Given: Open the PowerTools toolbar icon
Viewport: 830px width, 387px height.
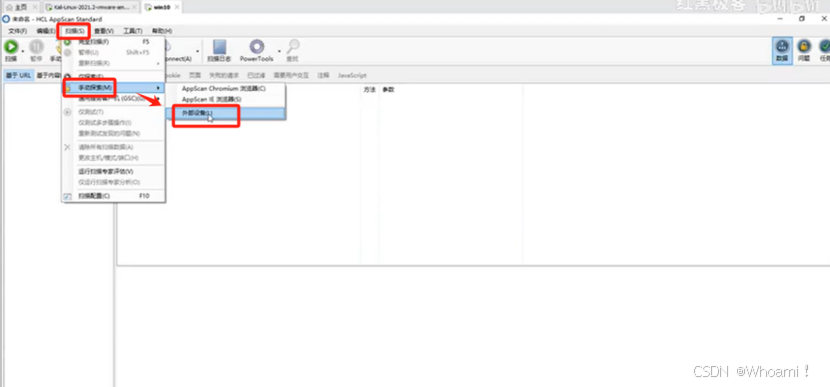Looking at the screenshot, I should click(x=257, y=51).
